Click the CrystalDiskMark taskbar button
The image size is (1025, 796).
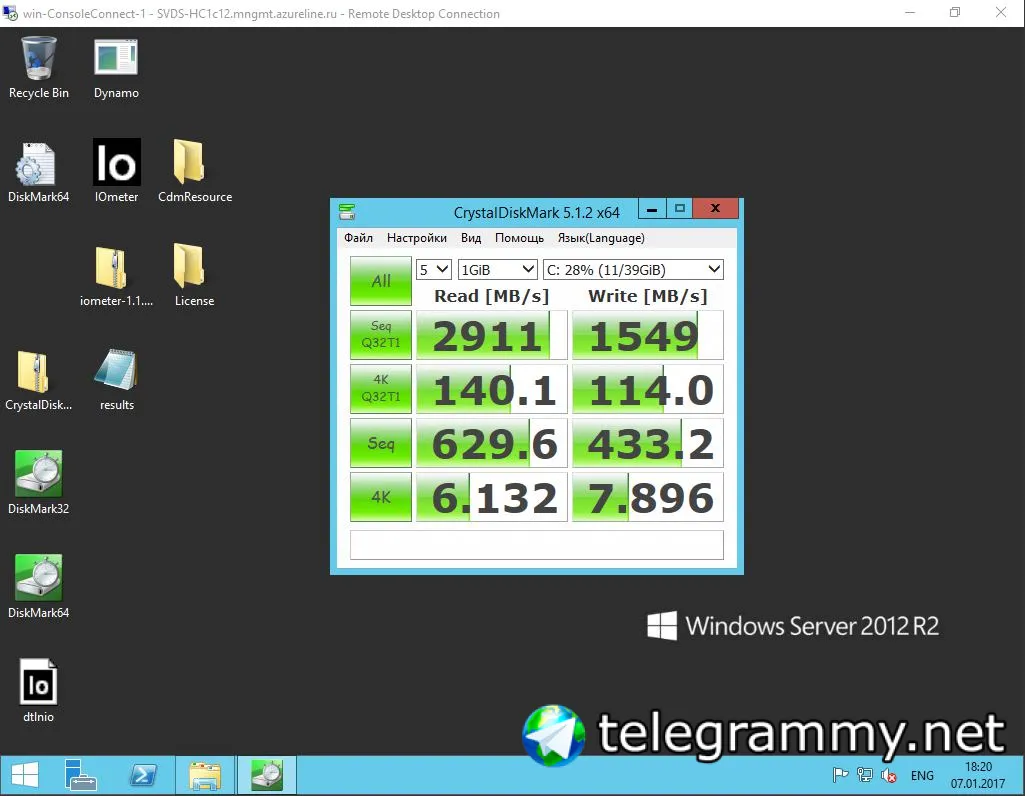(x=267, y=776)
